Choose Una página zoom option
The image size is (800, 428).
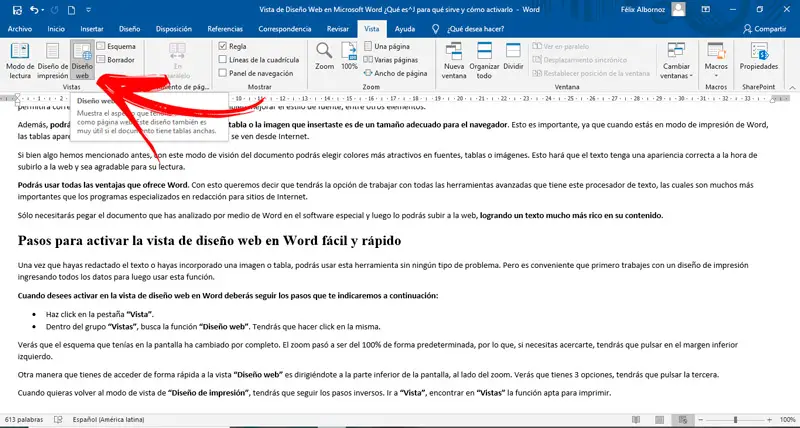point(386,46)
